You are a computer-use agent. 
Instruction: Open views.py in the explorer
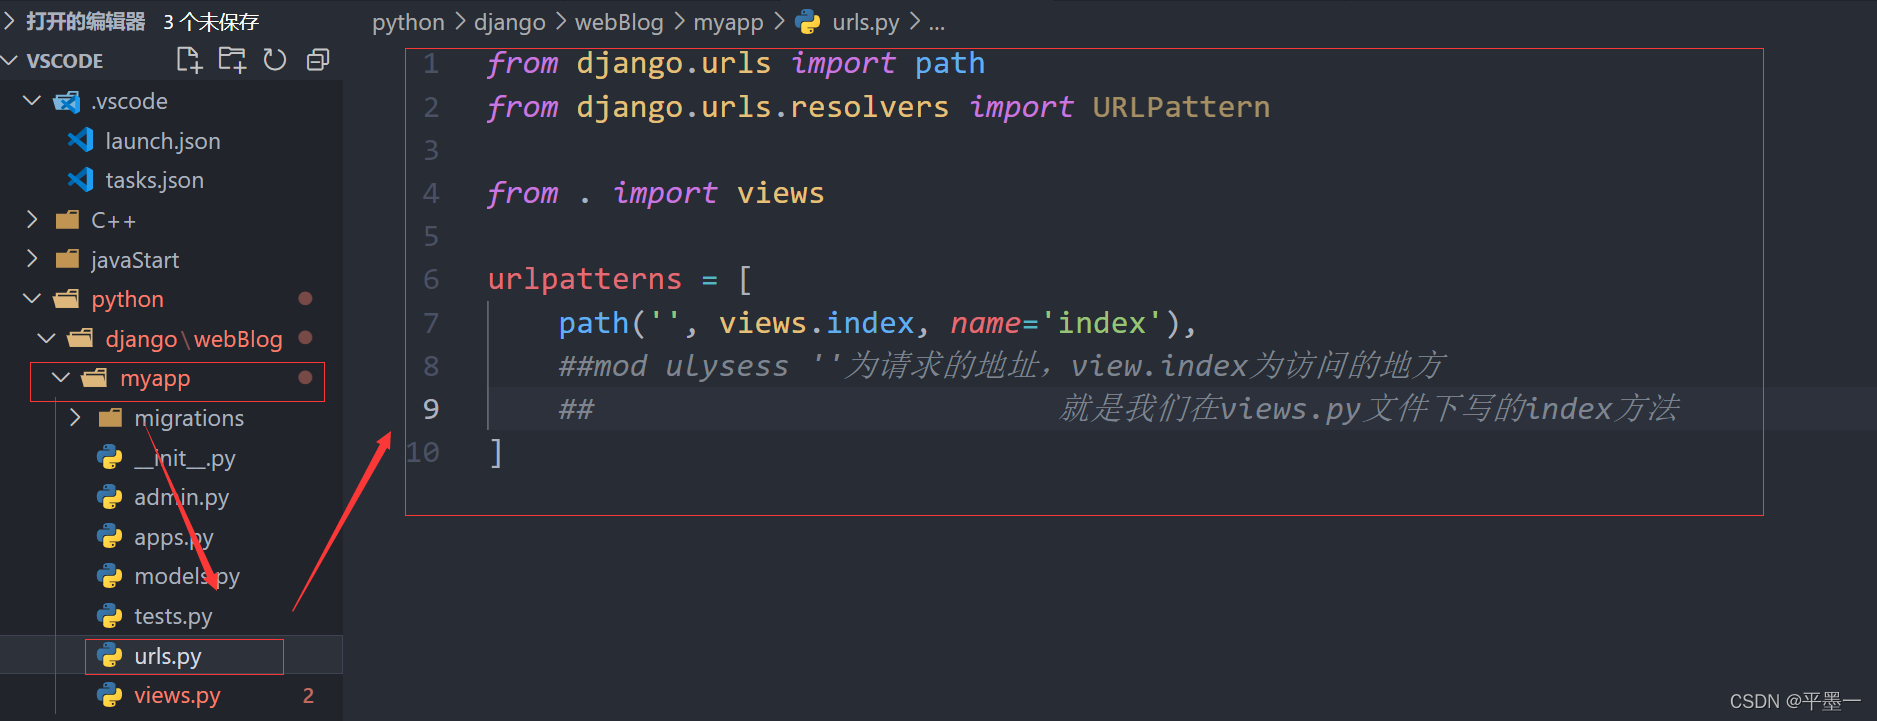click(x=177, y=695)
